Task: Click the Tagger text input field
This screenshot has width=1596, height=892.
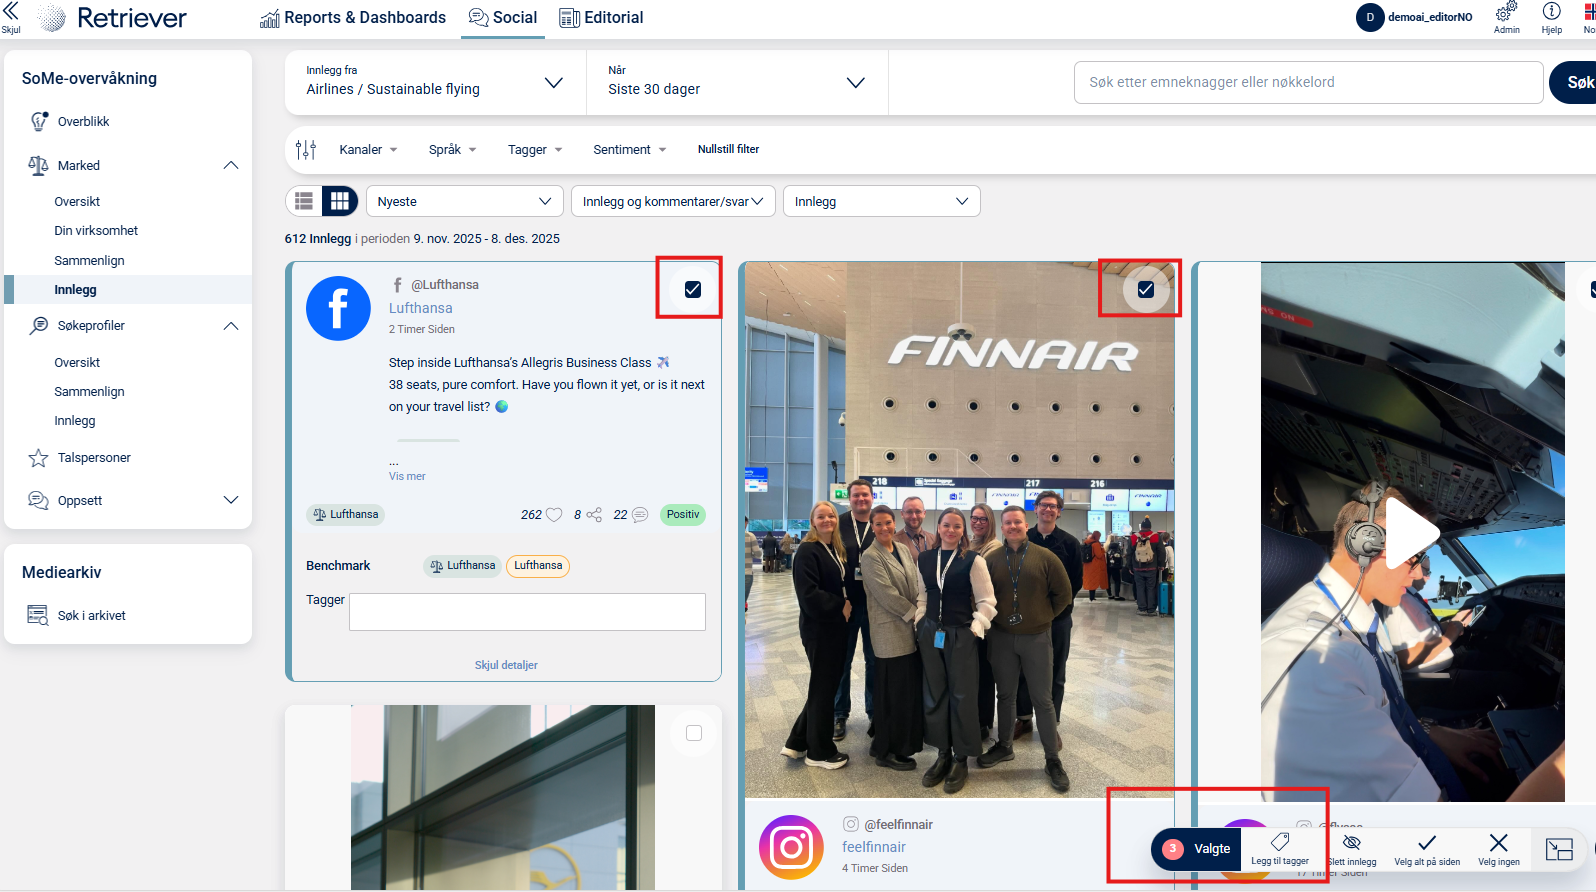Action: pyautogui.click(x=527, y=612)
